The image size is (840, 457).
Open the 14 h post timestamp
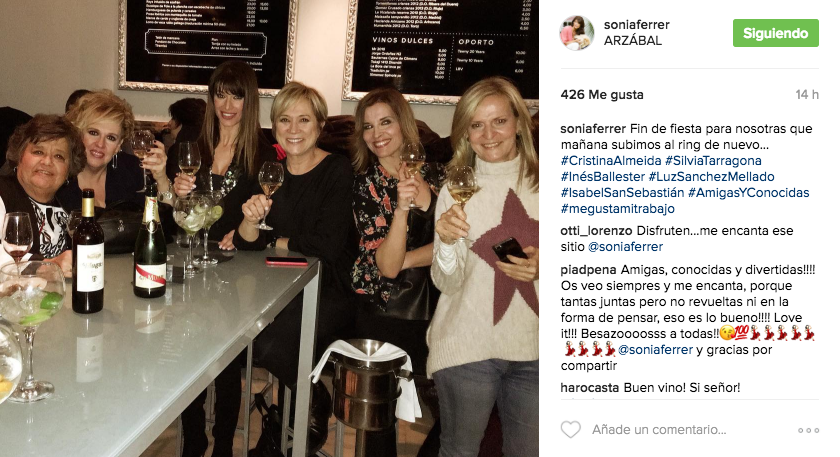[x=807, y=95]
